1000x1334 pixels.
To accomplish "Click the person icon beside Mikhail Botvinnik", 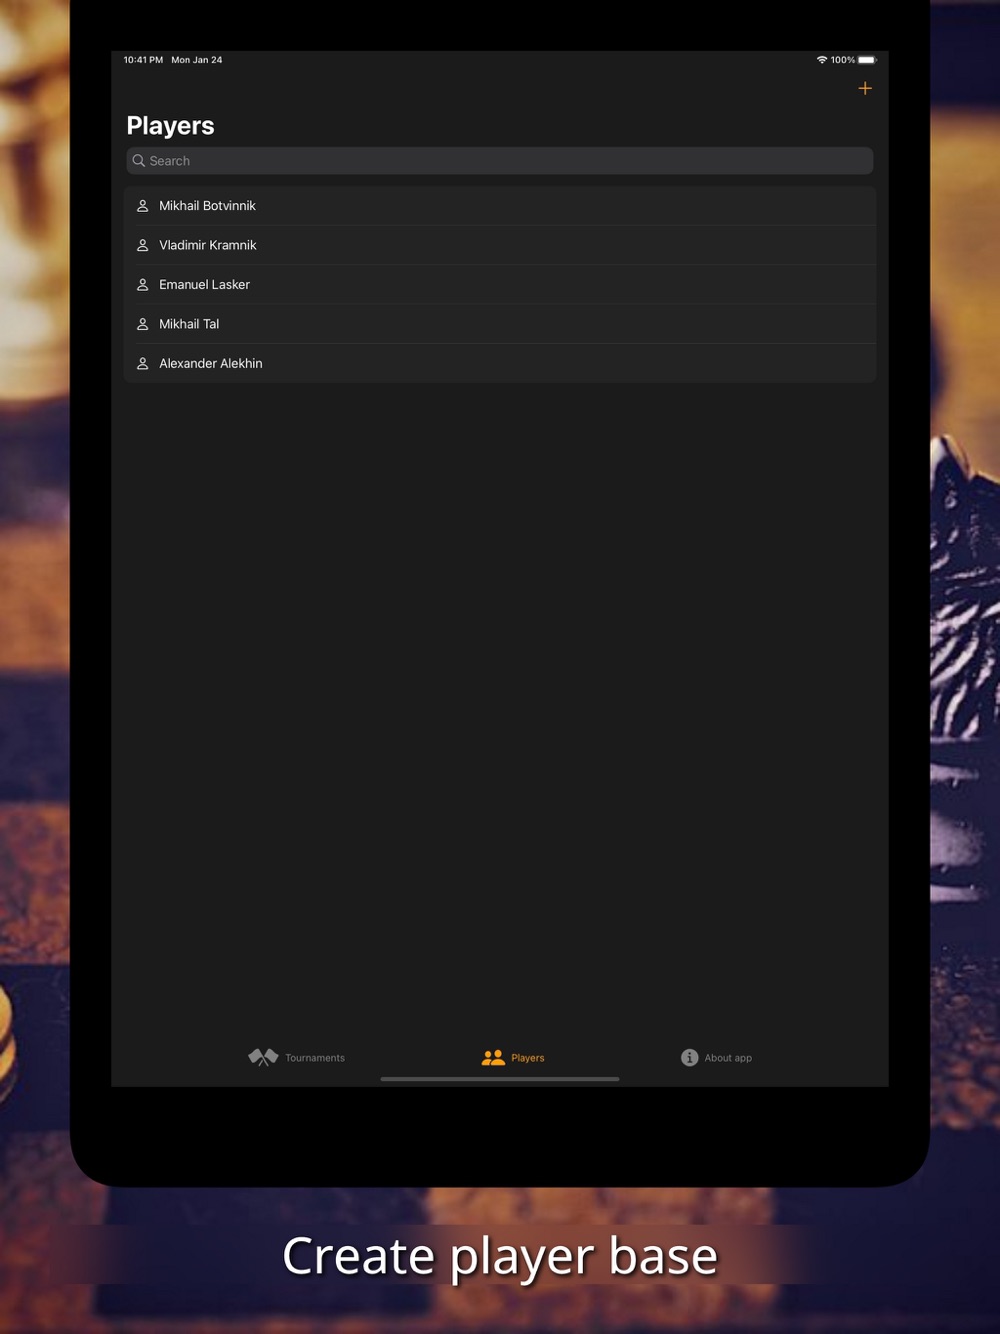I will point(142,205).
